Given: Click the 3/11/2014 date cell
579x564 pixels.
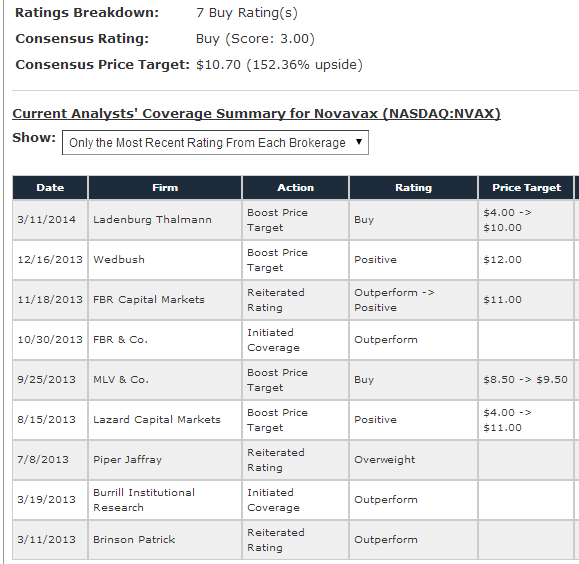Looking at the screenshot, I should 50,220.
